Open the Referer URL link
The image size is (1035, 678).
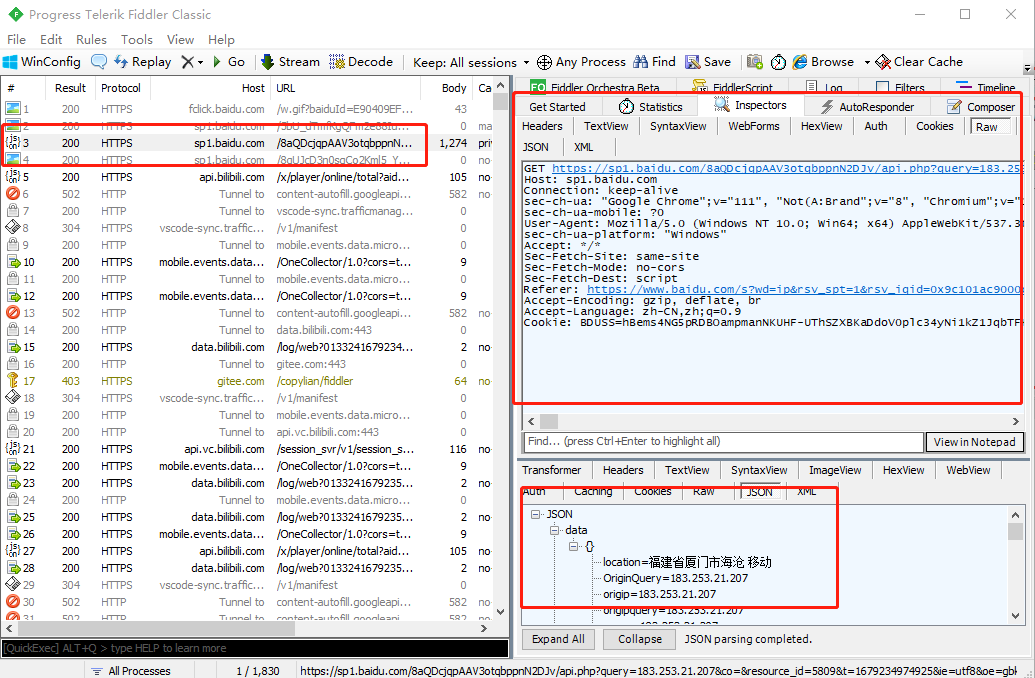[803, 289]
